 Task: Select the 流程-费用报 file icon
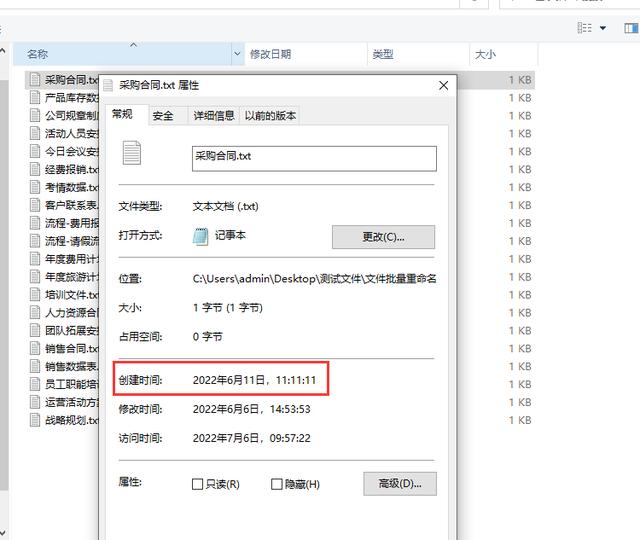point(35,223)
